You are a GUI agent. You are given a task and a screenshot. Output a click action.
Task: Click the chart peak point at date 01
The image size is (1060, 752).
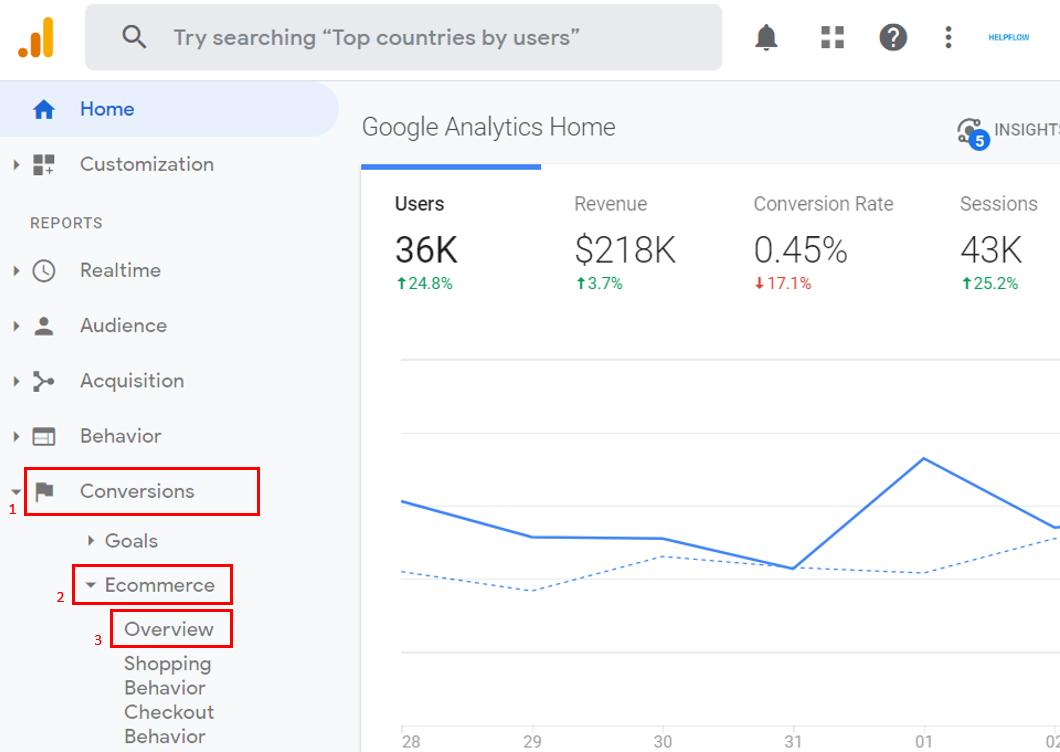point(923,459)
